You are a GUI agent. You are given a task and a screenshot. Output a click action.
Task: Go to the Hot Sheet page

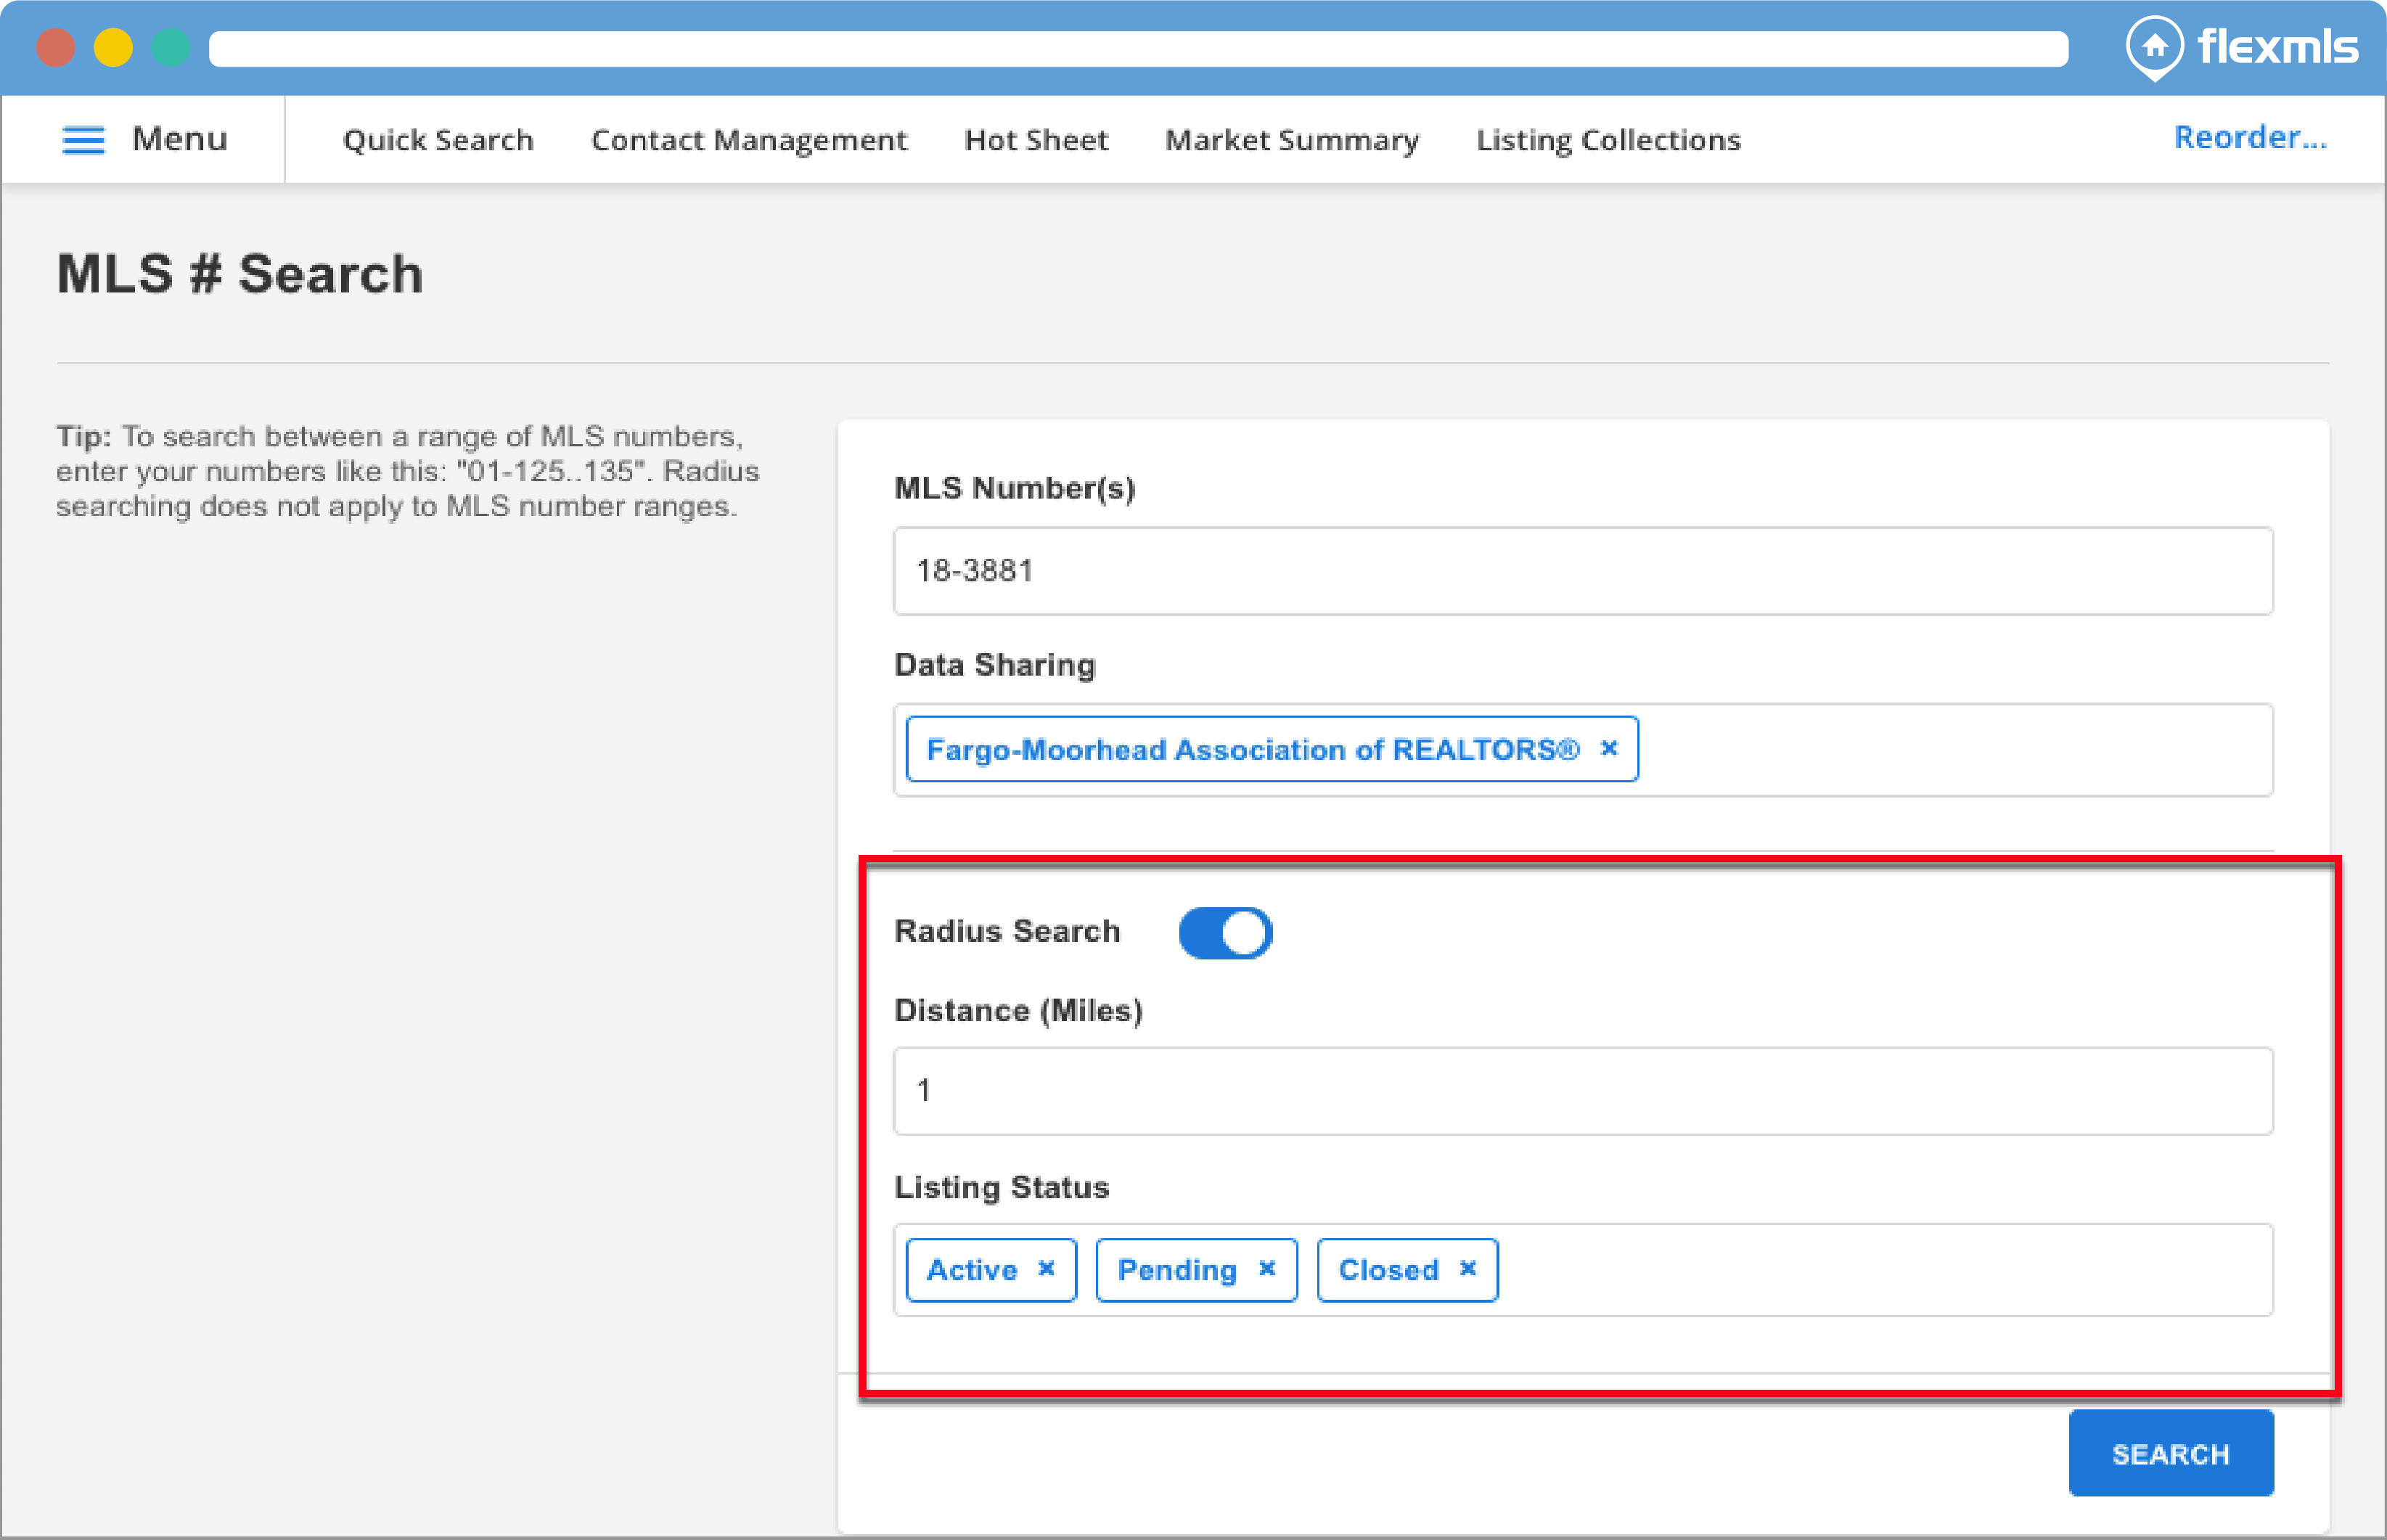1036,140
